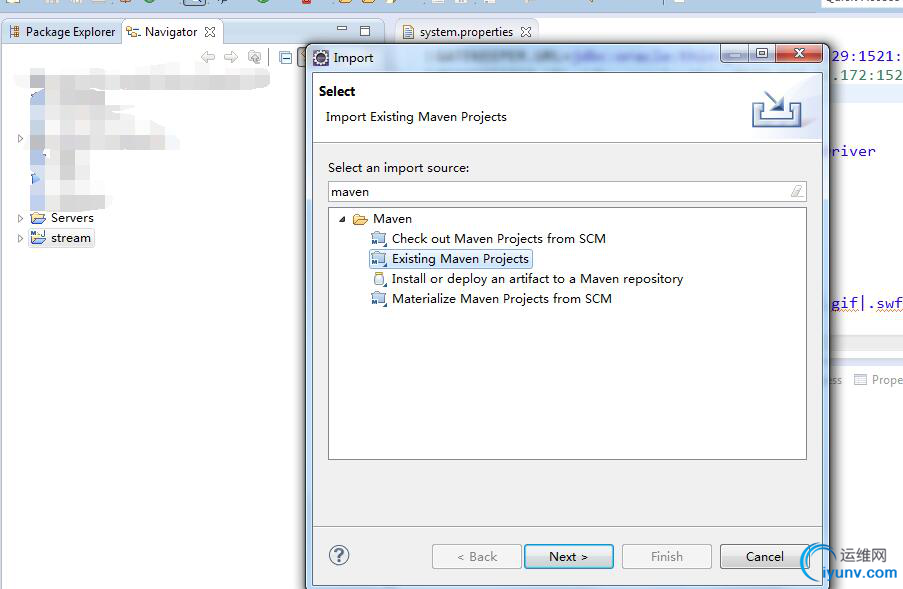The image size is (903, 589).
Task: Maximize the Navigator view panel
Action: click(x=365, y=31)
